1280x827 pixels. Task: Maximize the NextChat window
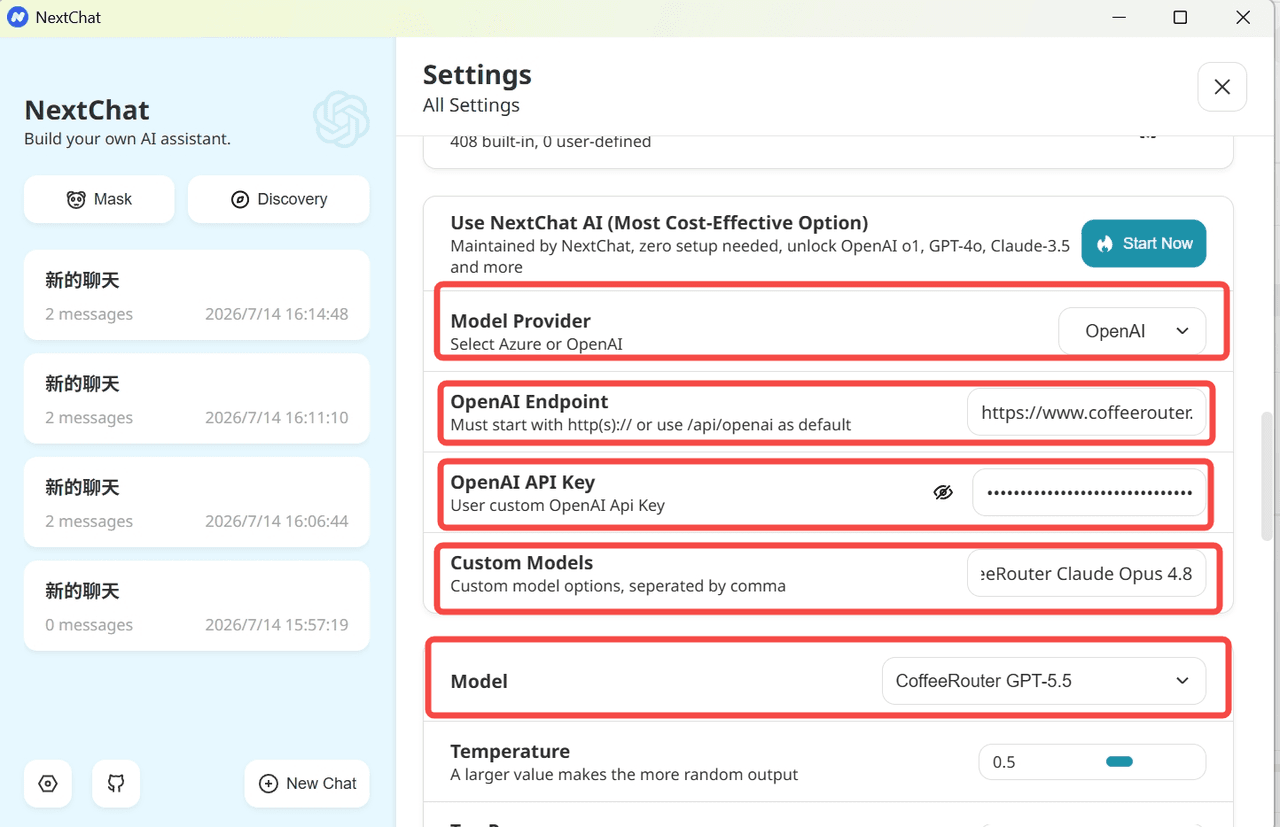tap(1180, 17)
